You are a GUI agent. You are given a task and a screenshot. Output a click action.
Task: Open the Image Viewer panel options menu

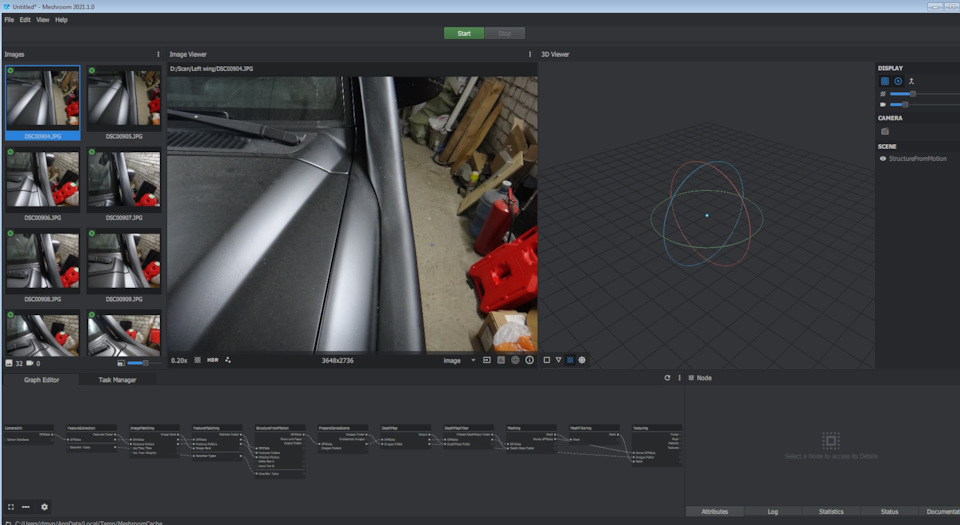530,54
